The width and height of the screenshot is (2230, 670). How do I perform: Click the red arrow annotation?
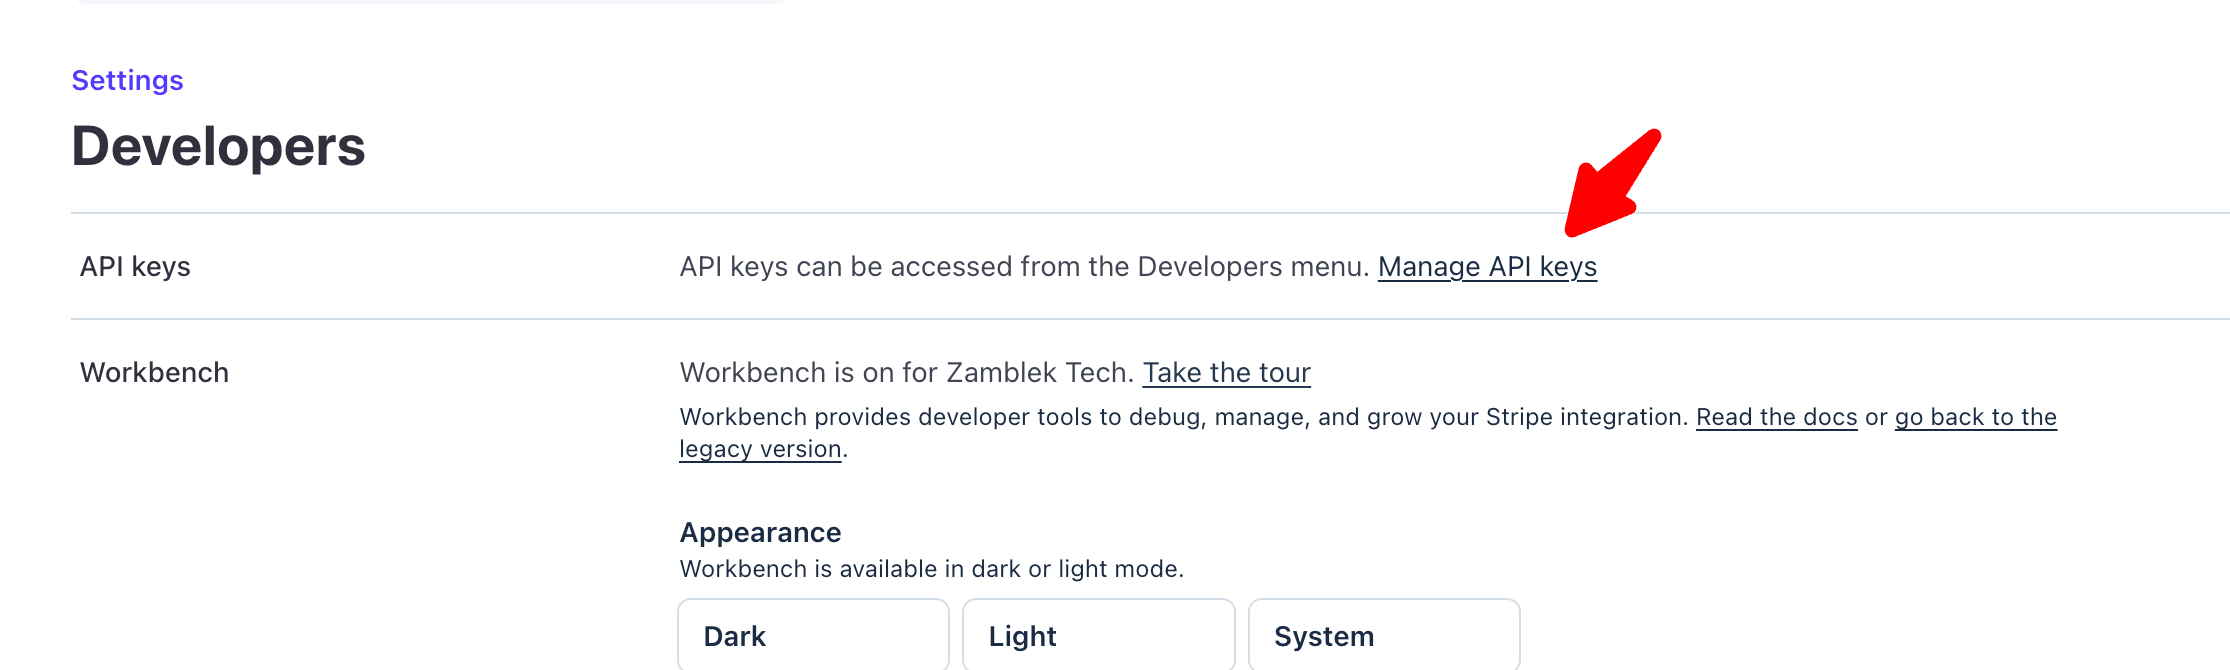[1610, 185]
